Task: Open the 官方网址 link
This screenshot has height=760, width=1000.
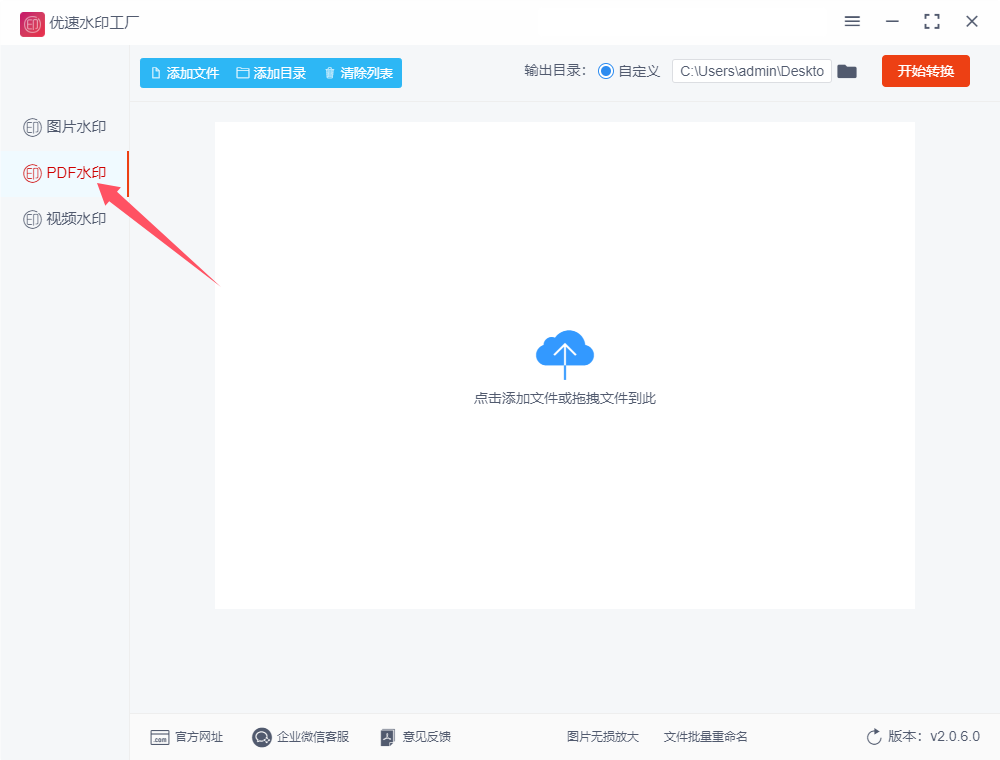Action: [186, 737]
